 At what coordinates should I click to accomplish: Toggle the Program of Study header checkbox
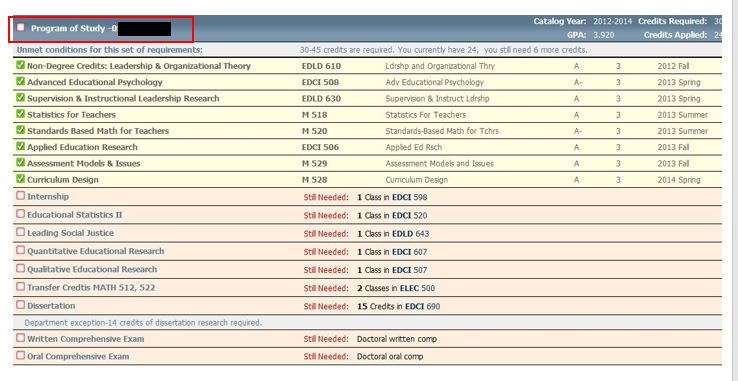click(20, 27)
